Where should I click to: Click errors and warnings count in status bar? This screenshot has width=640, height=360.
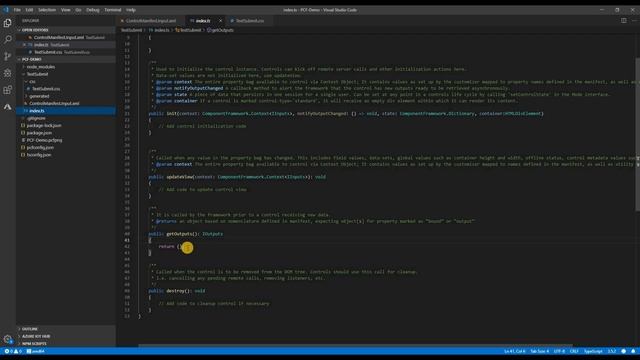(x=13, y=351)
